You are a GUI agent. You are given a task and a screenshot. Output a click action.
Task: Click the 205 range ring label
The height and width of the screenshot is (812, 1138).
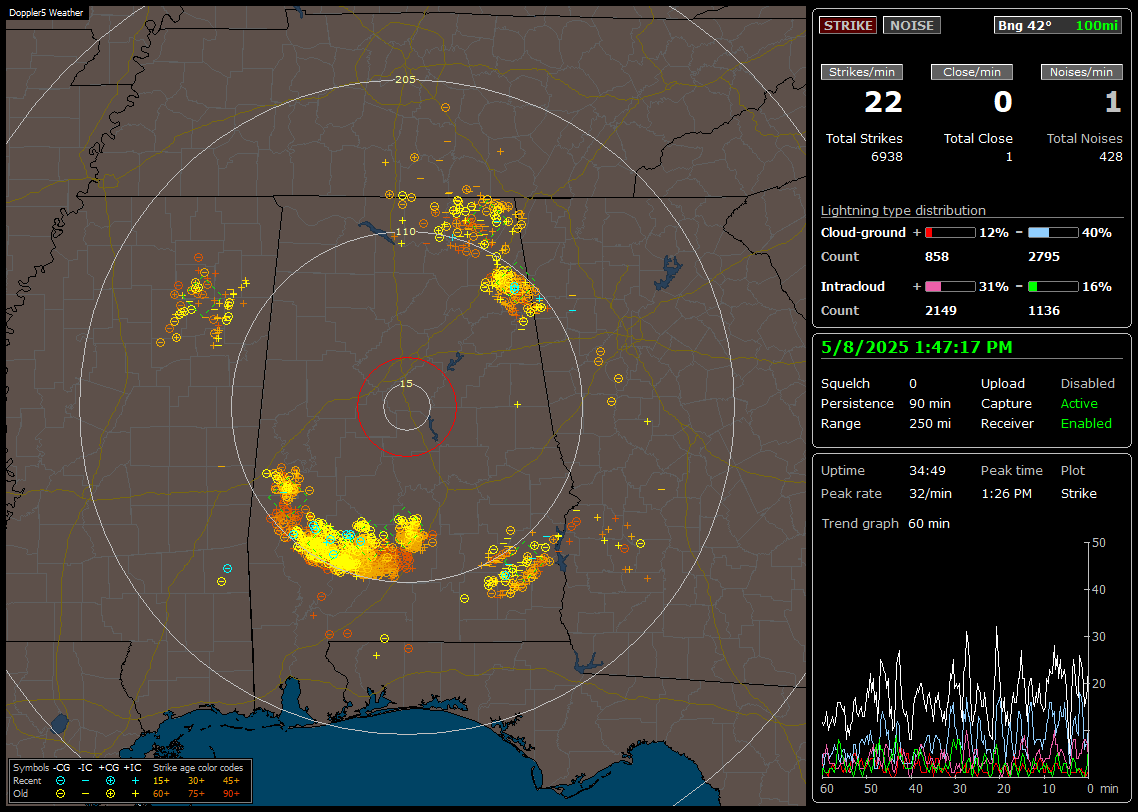(406, 80)
